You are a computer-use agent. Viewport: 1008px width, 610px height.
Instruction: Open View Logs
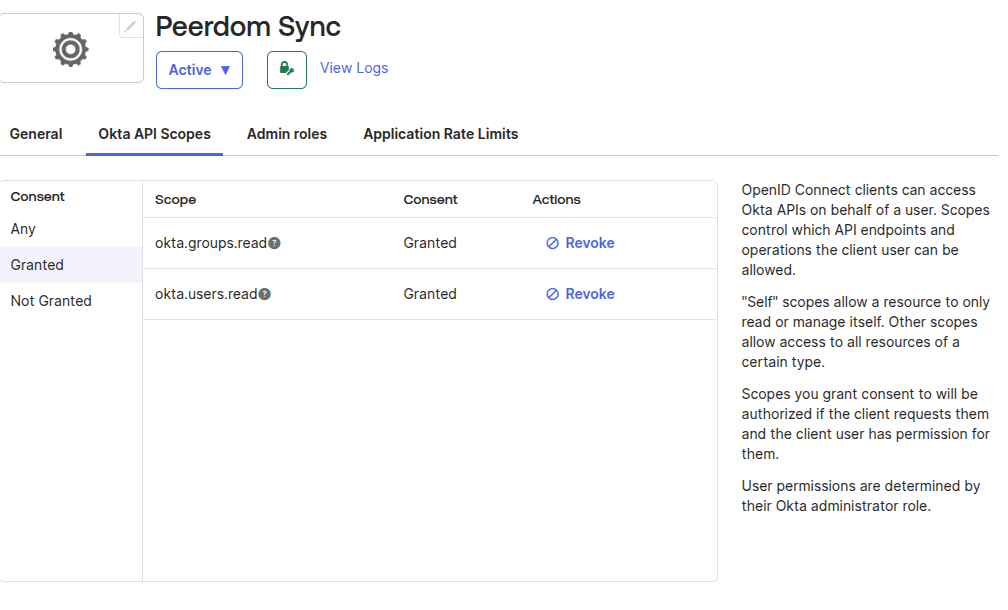pos(354,67)
